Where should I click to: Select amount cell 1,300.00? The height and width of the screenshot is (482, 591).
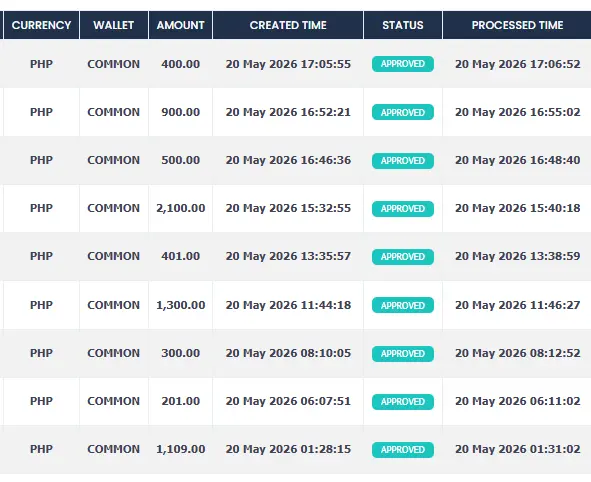[x=181, y=305]
